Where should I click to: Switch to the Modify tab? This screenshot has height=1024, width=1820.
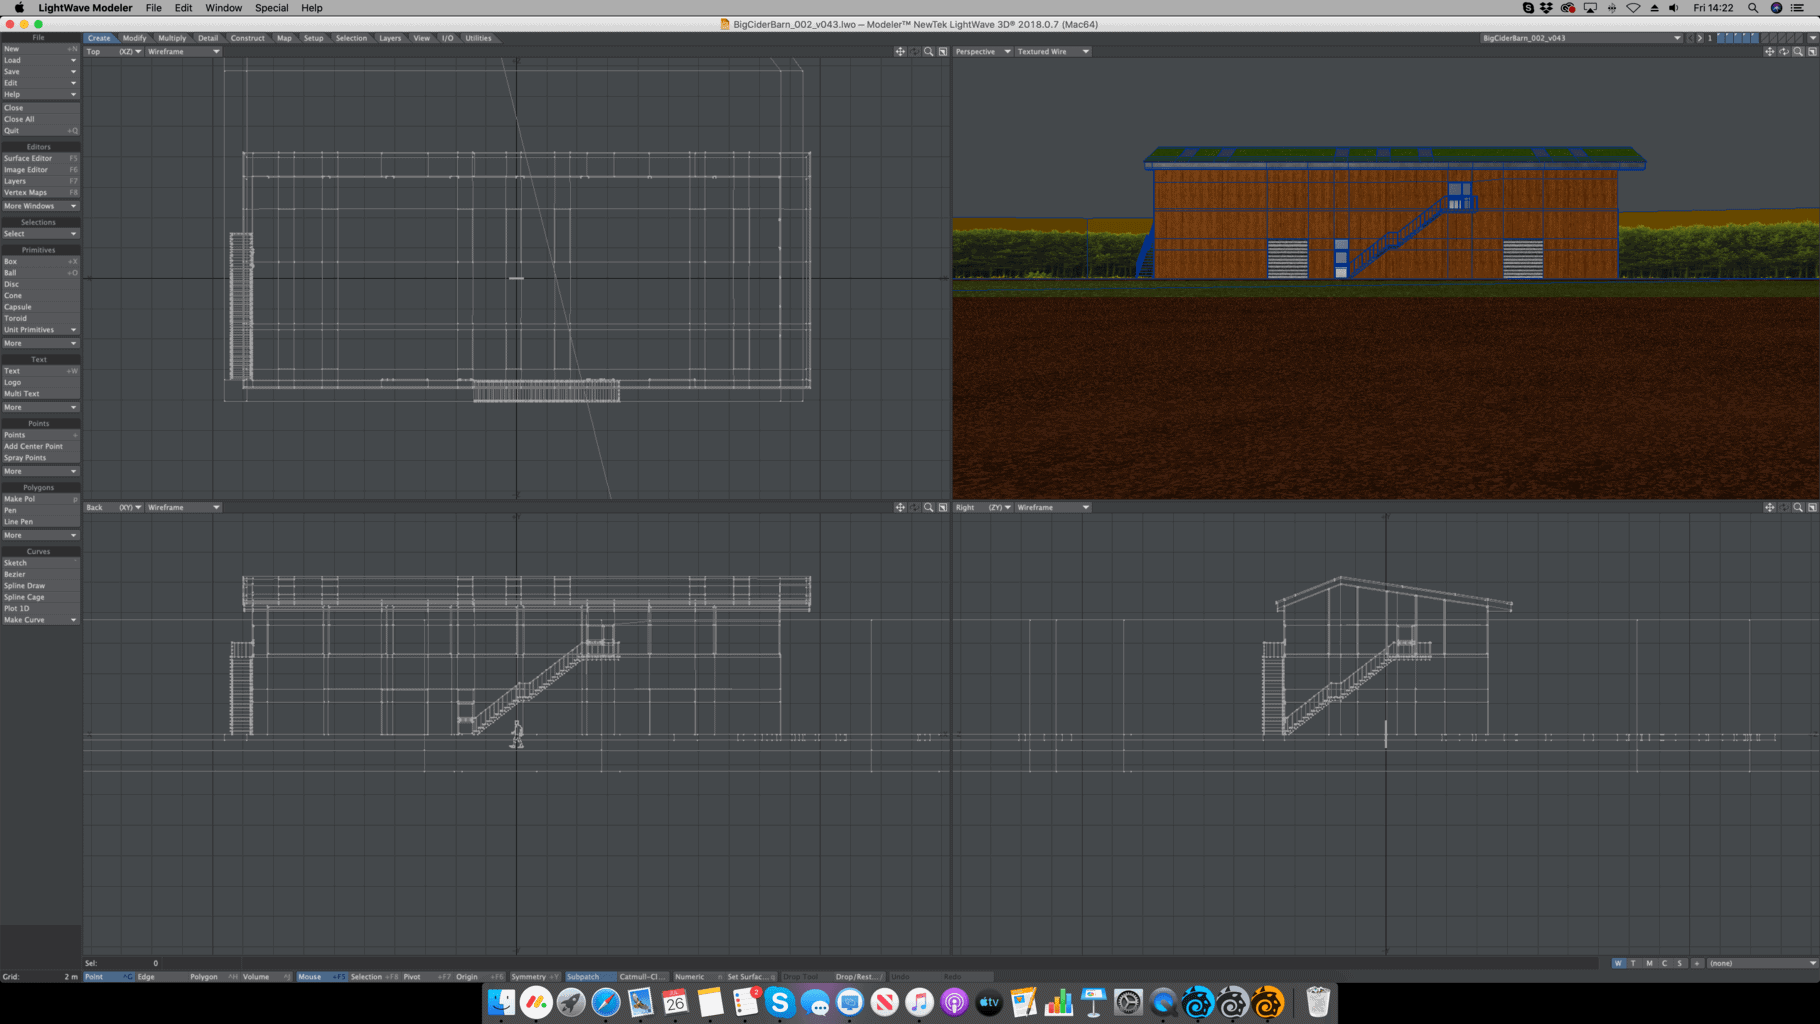(x=134, y=38)
